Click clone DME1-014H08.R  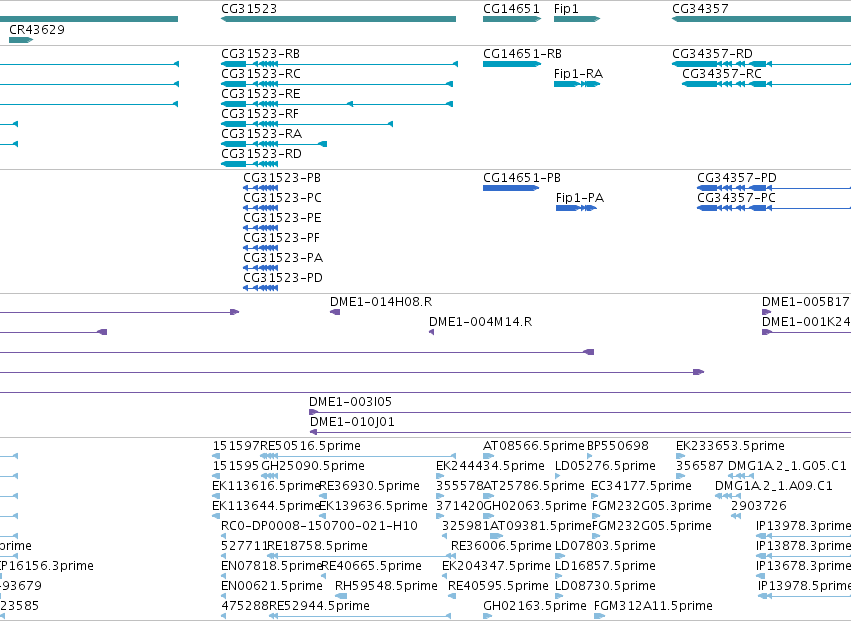(381, 302)
